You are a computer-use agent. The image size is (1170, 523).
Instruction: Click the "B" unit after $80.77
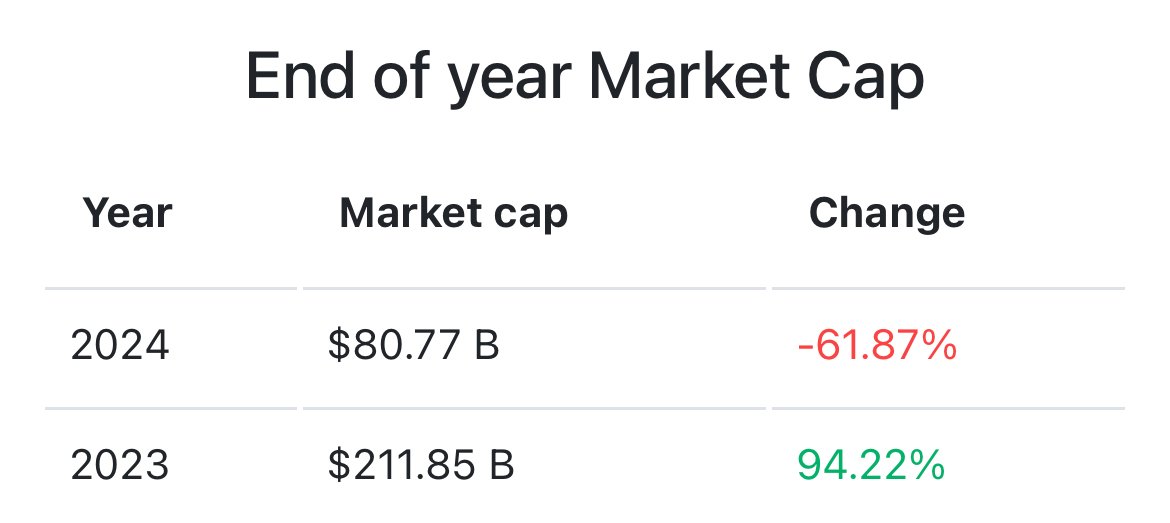(x=487, y=346)
